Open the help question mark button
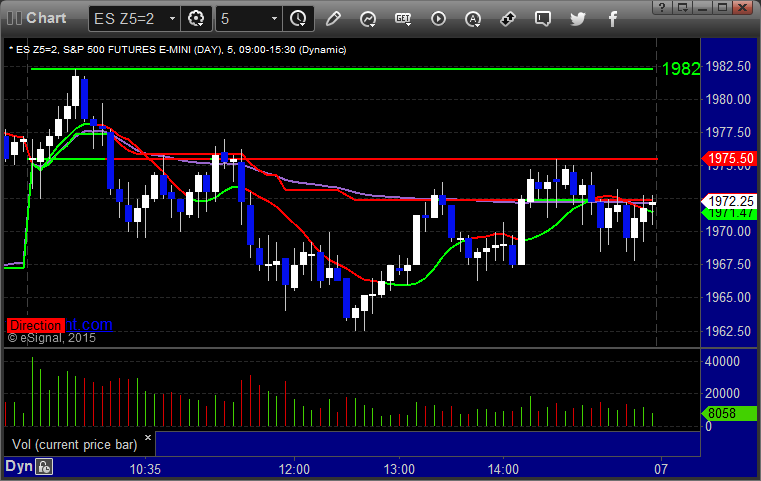The height and width of the screenshot is (481, 761). [662, 7]
